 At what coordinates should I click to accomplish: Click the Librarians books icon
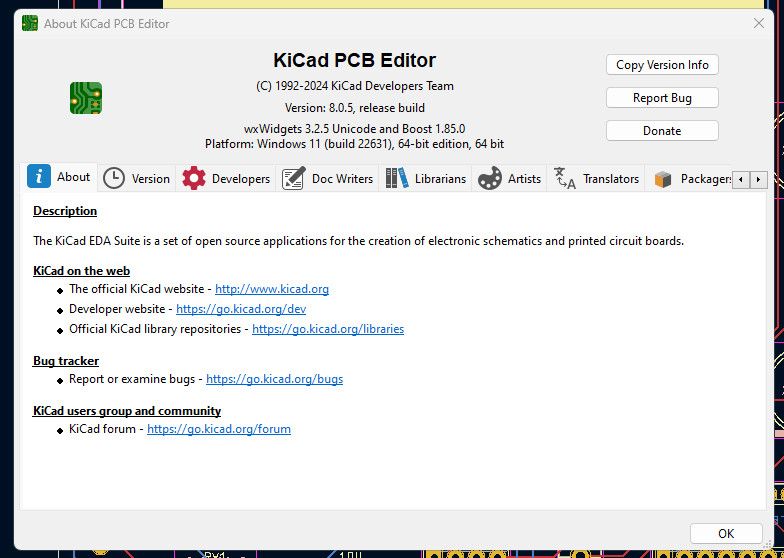click(397, 178)
